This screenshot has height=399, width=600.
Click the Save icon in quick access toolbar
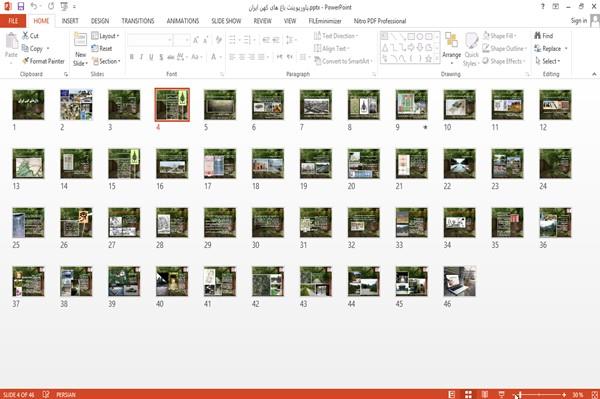(21, 7)
